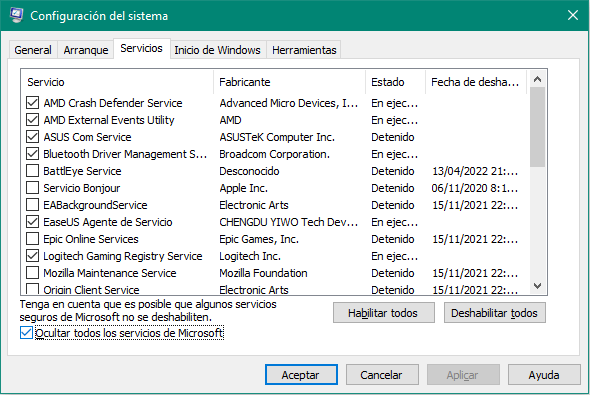Click the Cancelar button
This screenshot has width=590, height=395.
click(x=382, y=375)
